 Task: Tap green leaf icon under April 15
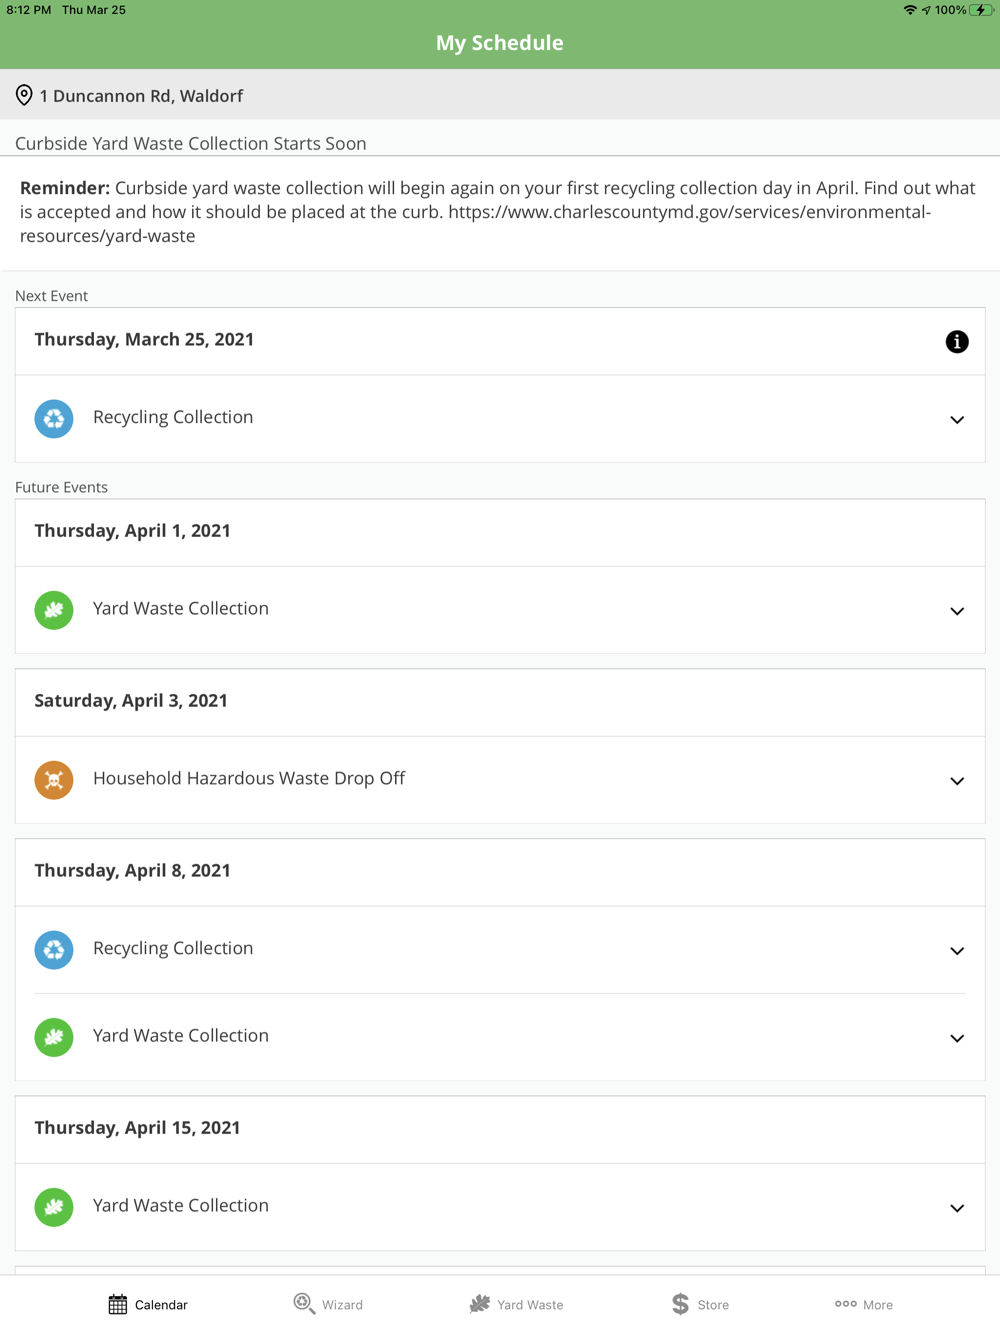[54, 1207]
